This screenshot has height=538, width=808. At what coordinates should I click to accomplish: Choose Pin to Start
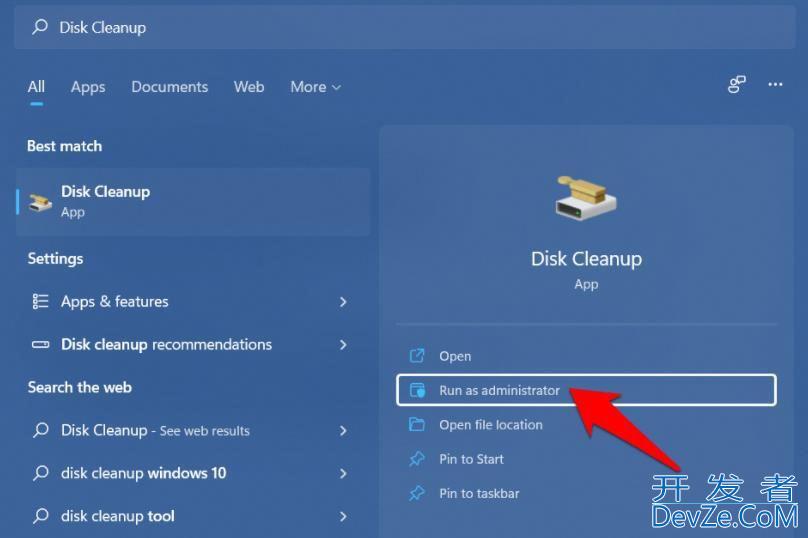(586, 459)
